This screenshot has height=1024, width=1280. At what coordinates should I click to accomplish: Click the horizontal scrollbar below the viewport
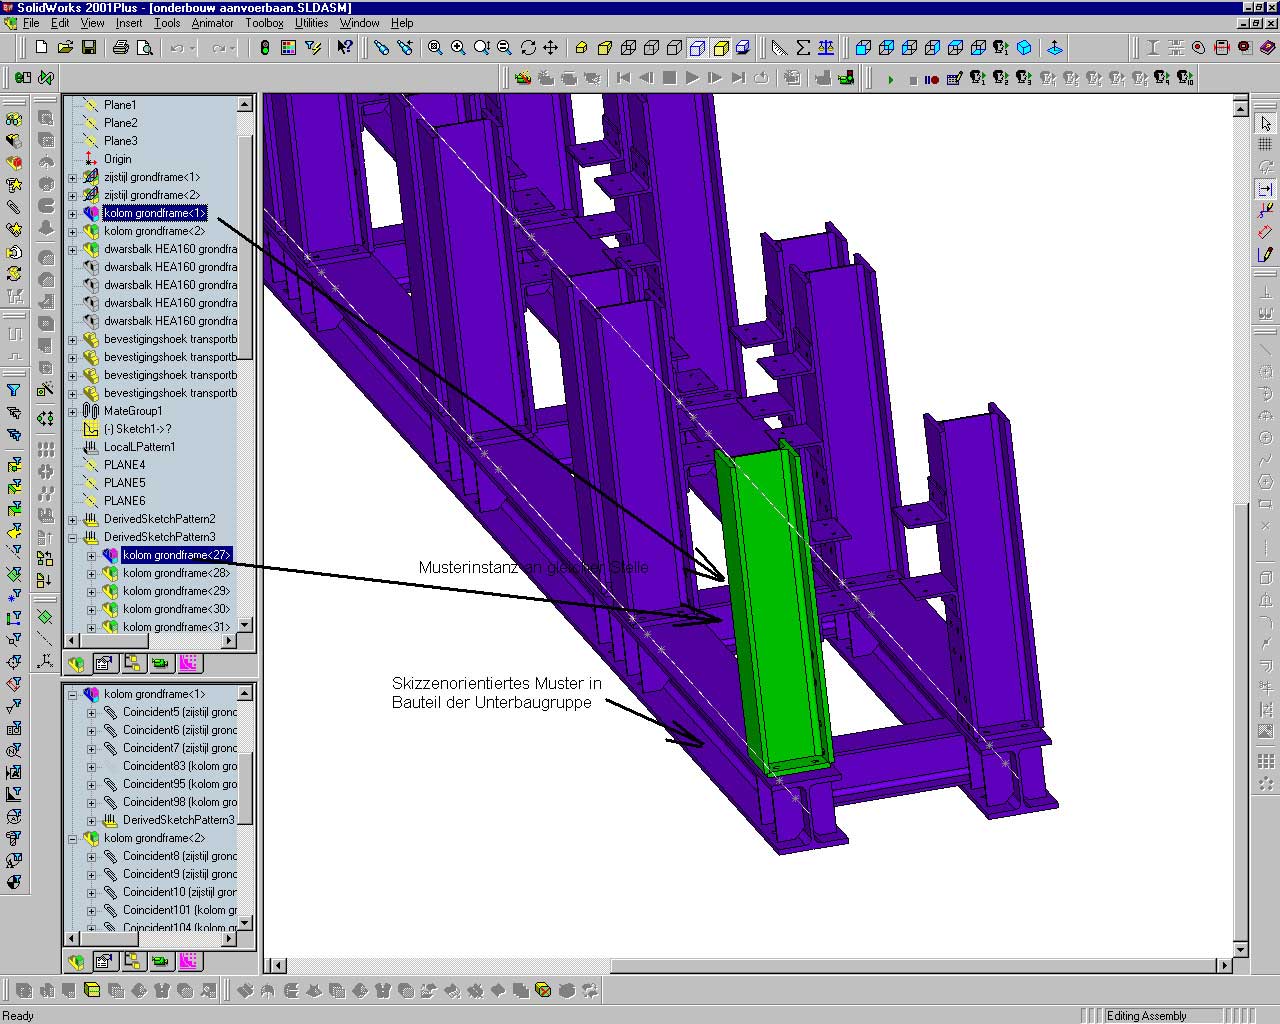click(750, 965)
